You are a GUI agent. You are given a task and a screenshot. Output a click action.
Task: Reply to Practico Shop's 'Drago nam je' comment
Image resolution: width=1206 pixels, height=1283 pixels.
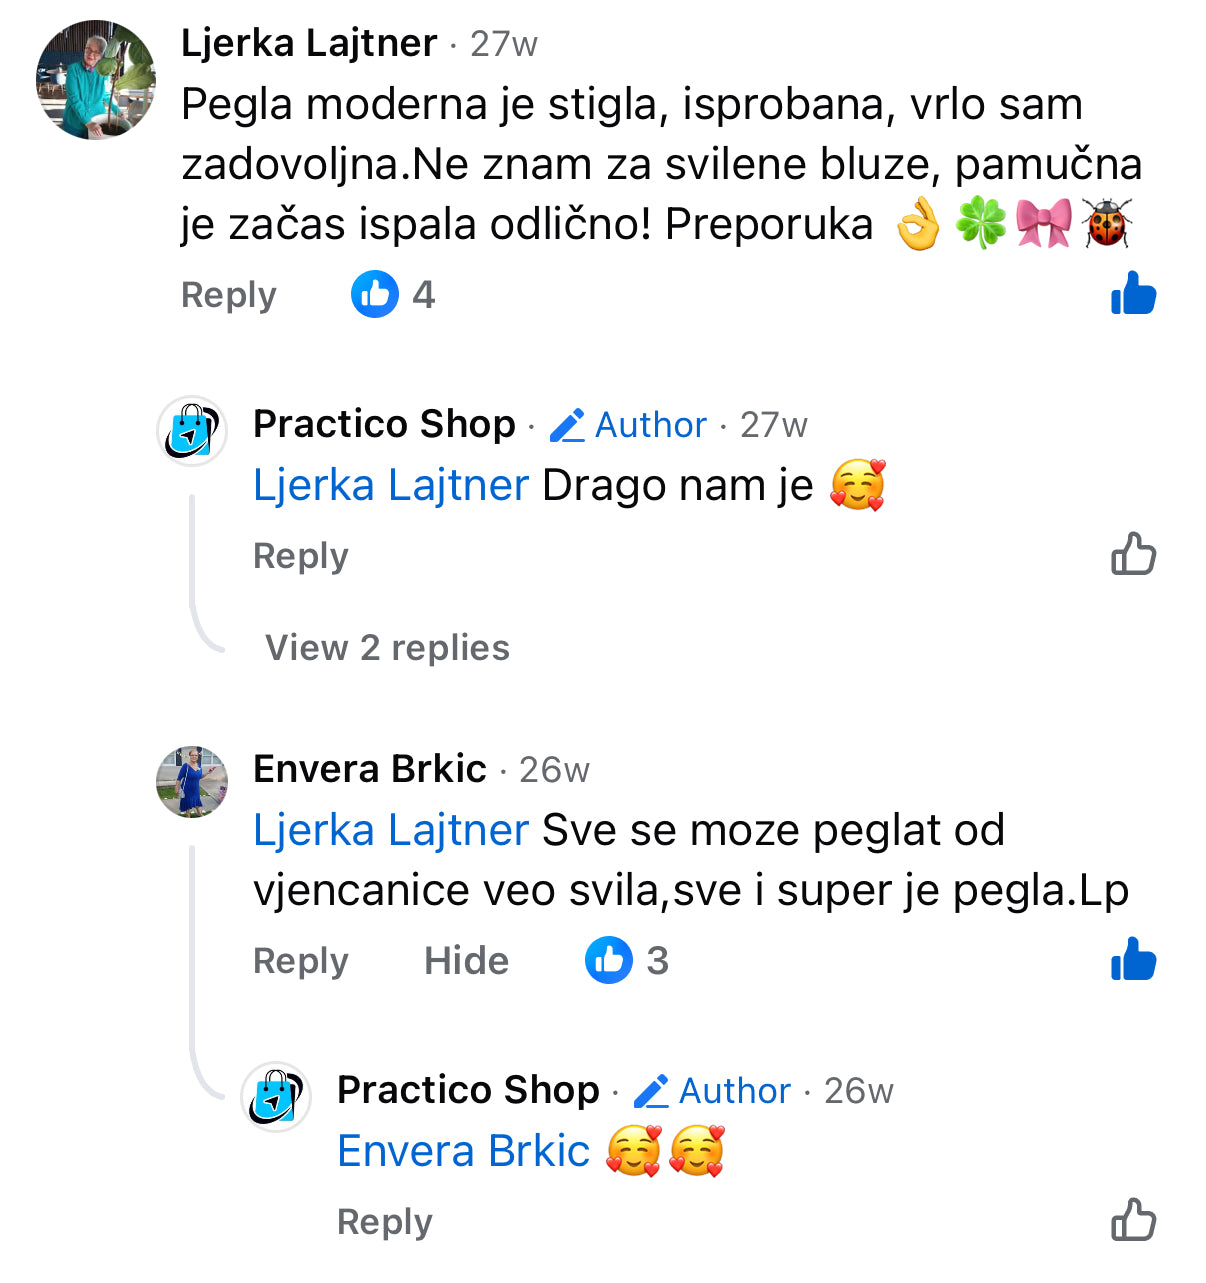click(x=301, y=556)
